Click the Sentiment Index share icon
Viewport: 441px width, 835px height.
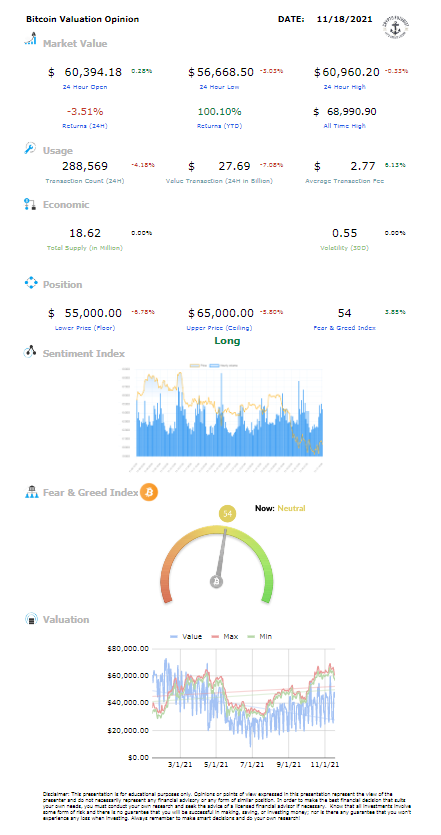[x=30, y=351]
